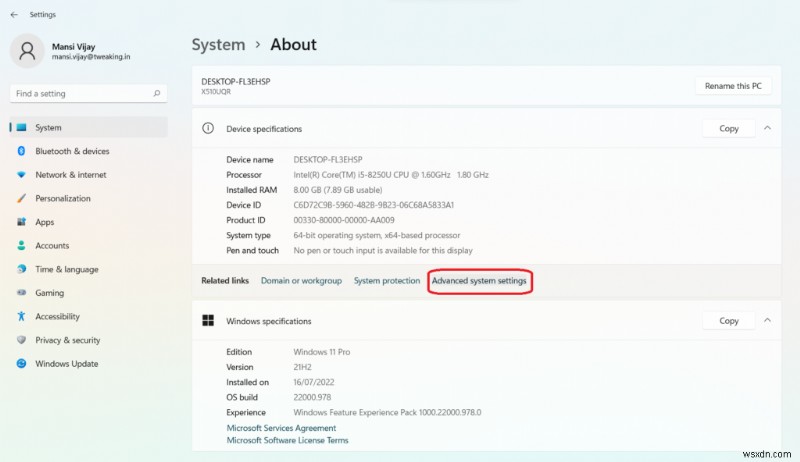The image size is (800, 462).
Task: Select the Privacy shield icon
Action: pos(21,340)
